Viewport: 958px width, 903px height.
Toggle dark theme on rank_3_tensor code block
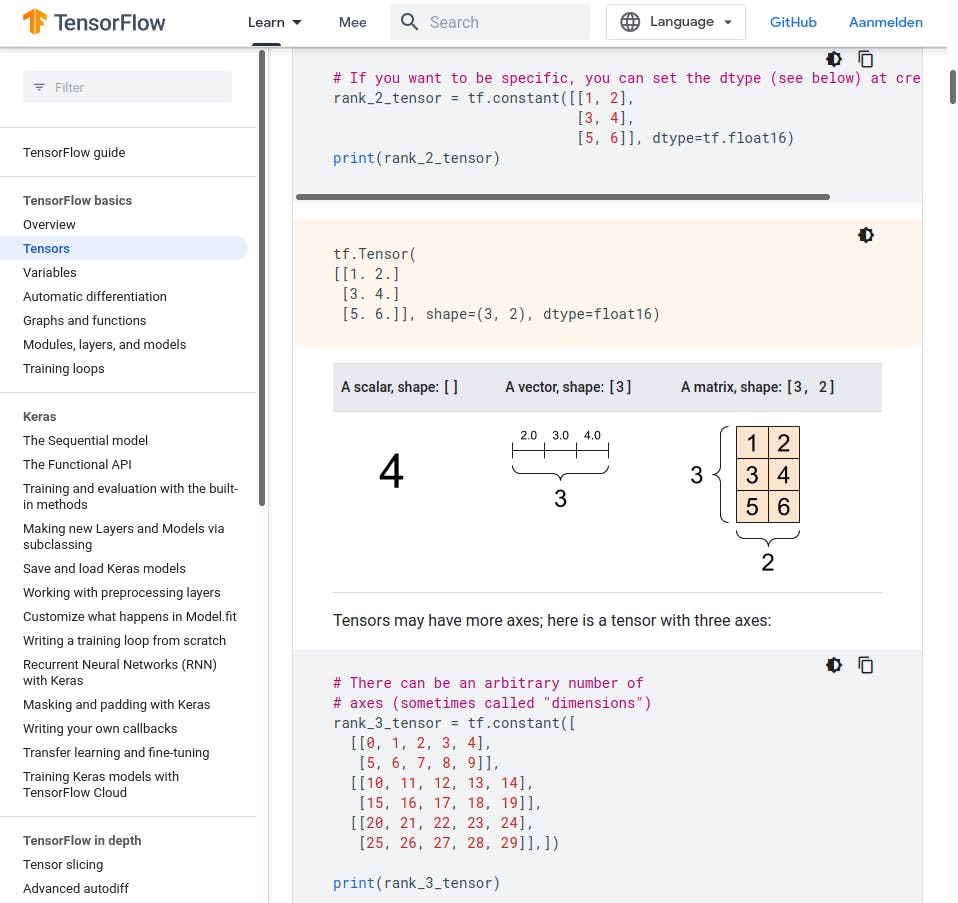[834, 665]
